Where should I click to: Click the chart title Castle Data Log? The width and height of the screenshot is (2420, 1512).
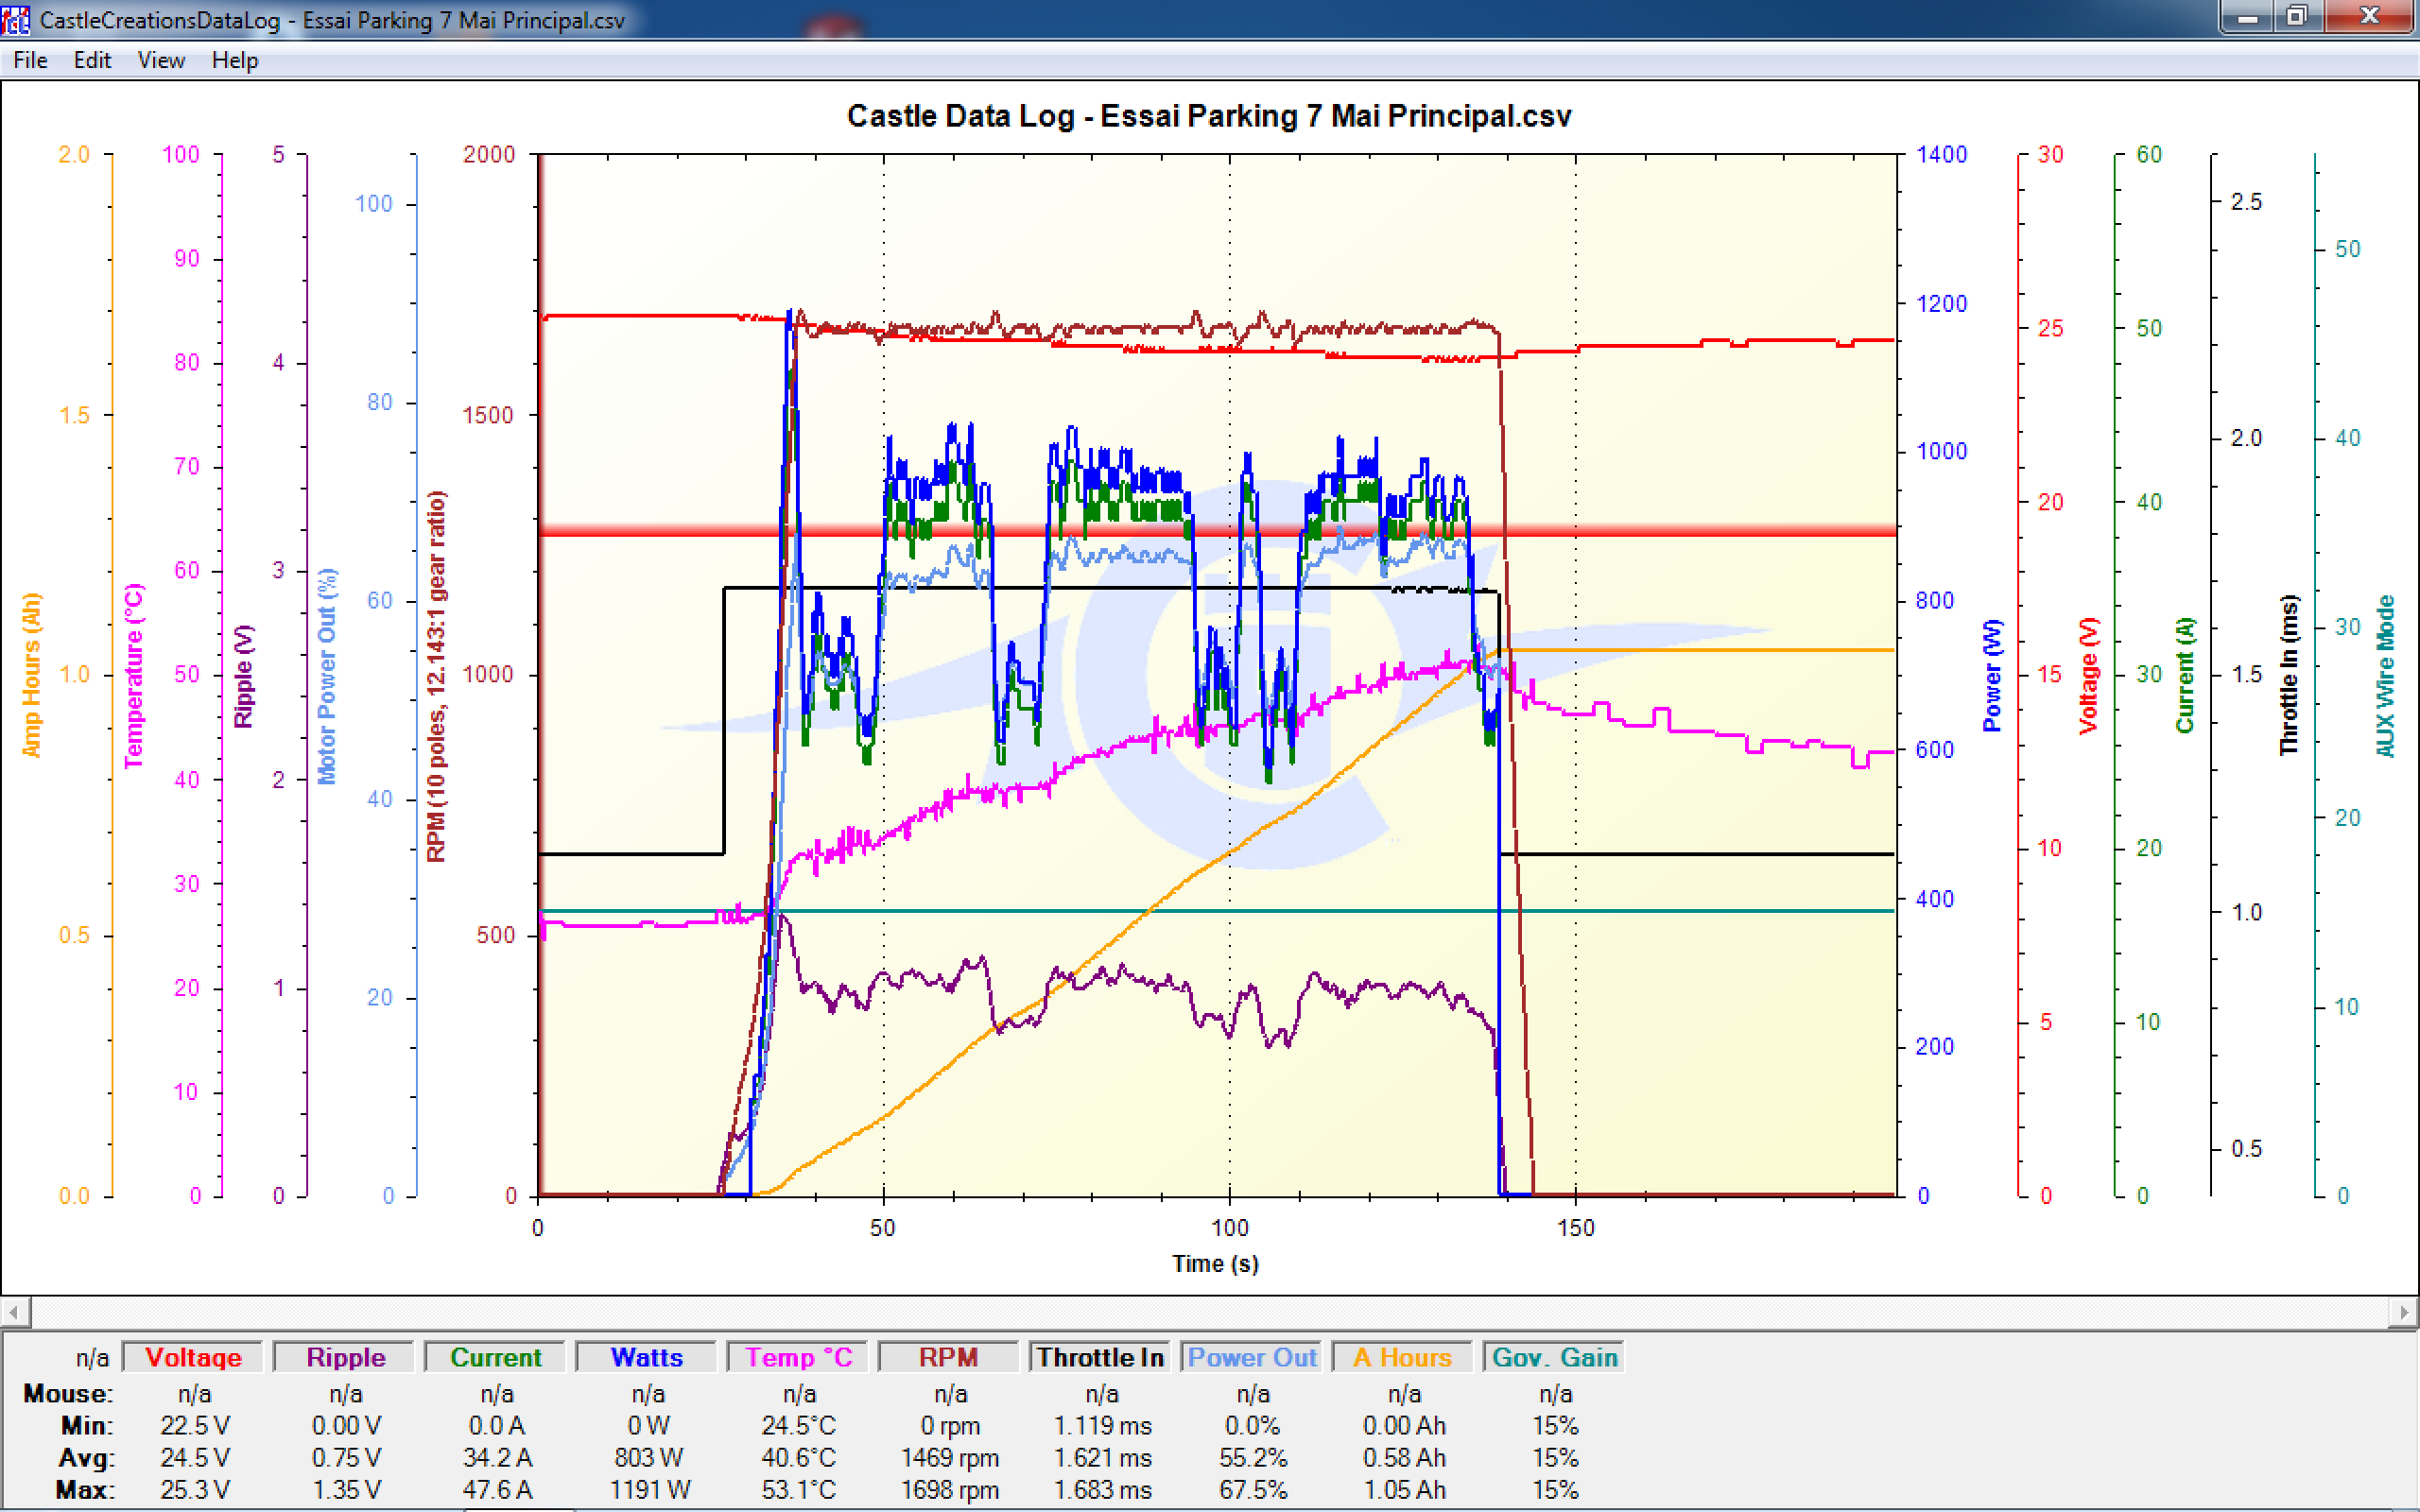tap(1209, 116)
